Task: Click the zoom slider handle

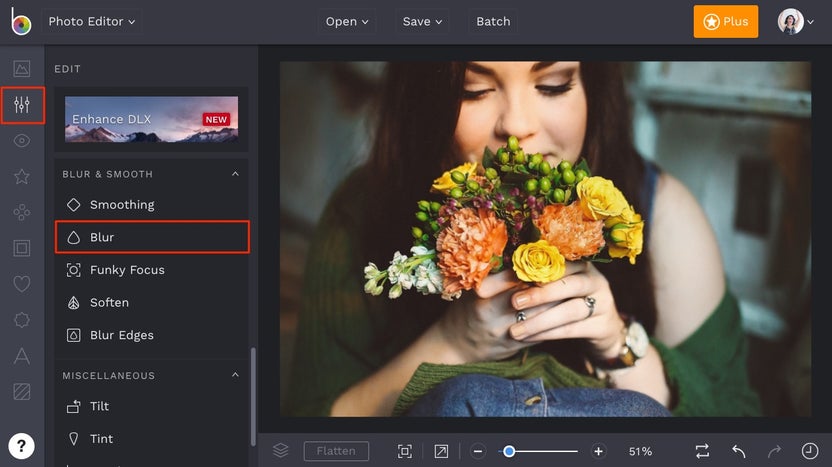Action: pos(509,451)
